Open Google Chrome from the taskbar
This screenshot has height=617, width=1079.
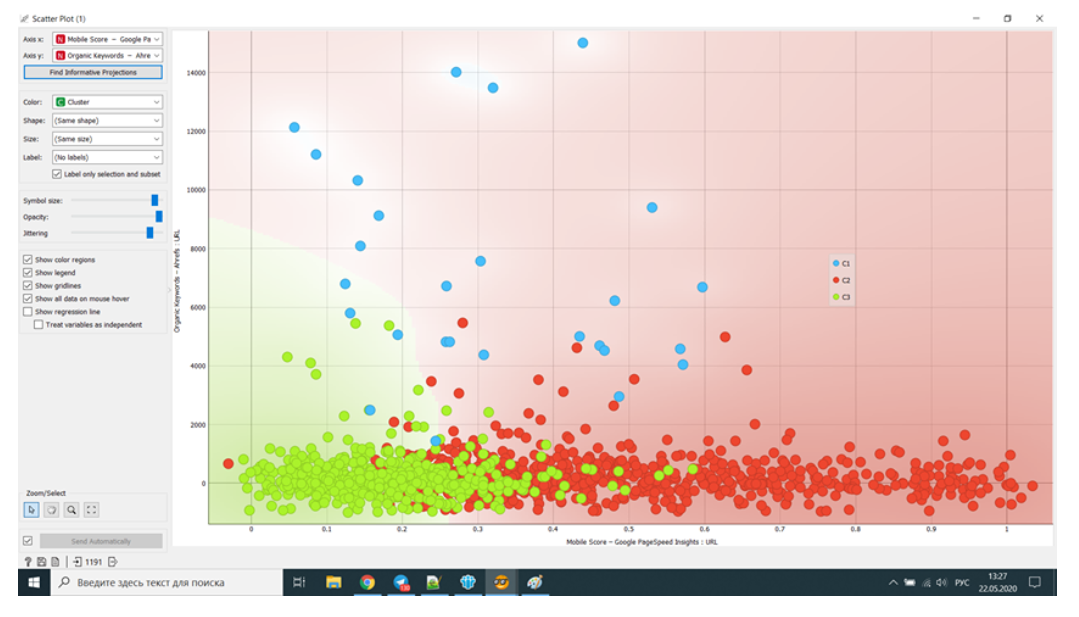[367, 582]
